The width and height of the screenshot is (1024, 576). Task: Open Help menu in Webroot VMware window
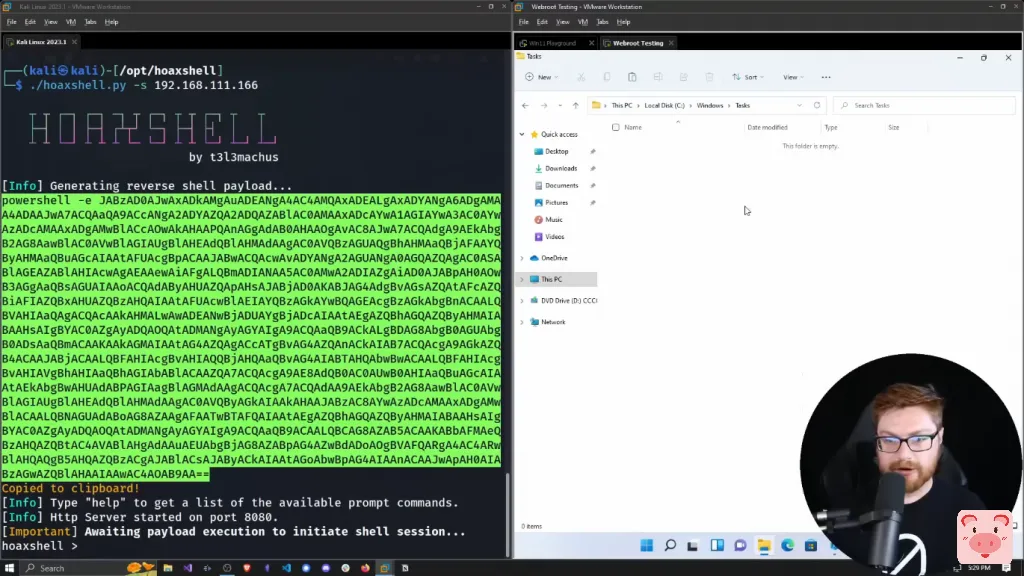tap(623, 22)
